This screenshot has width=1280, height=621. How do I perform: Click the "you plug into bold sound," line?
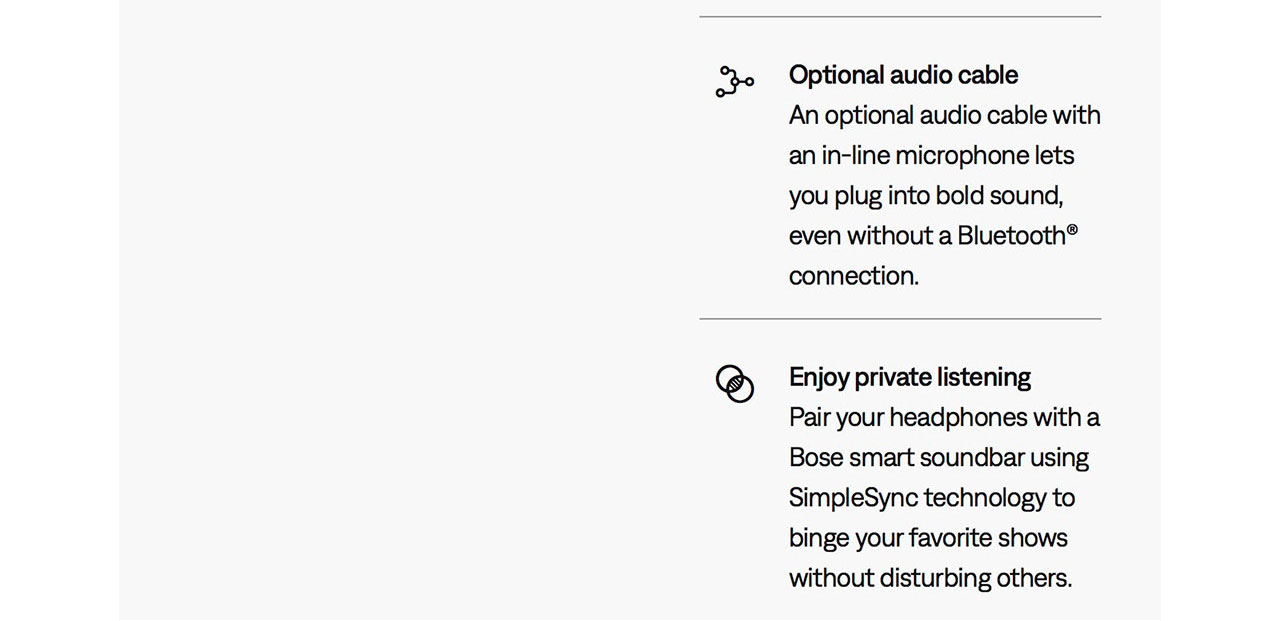pyautogui.click(x=925, y=196)
